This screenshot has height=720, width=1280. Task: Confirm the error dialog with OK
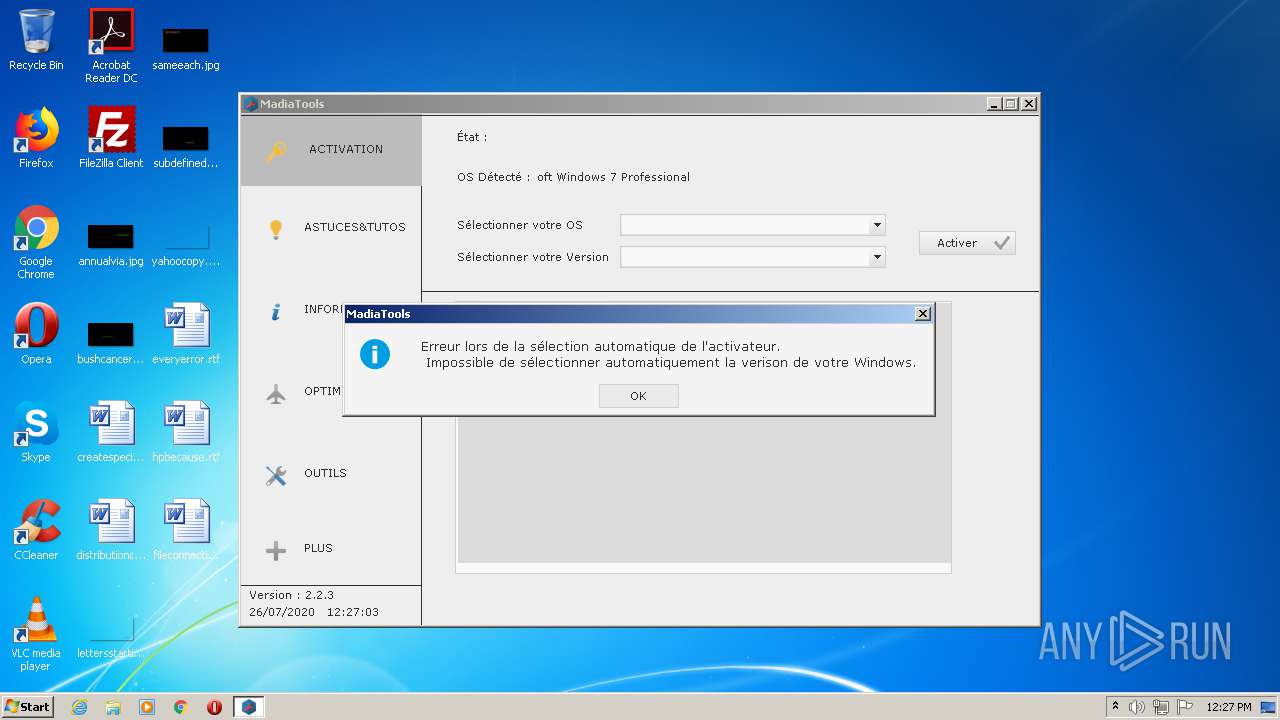tap(639, 396)
